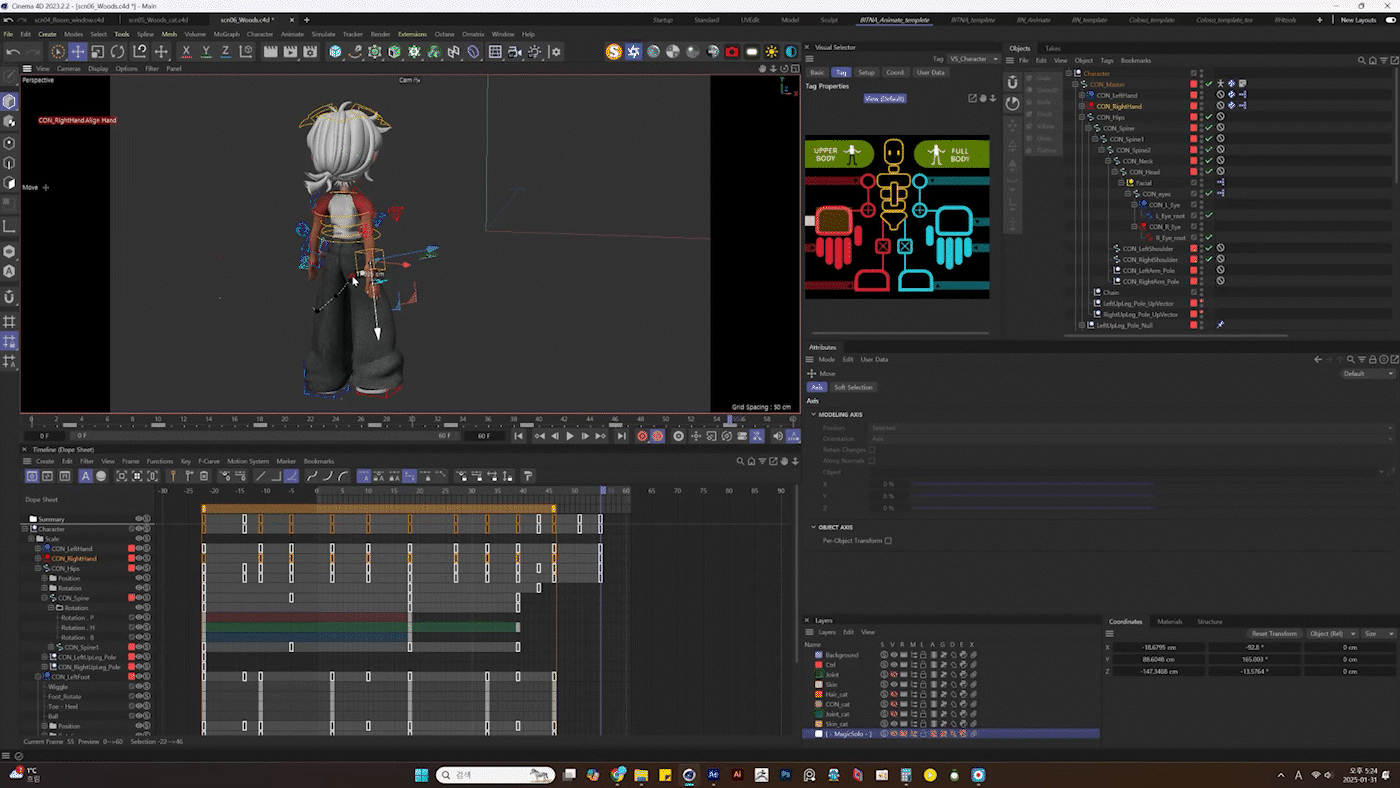Click the Undo arrow icon
The width and height of the screenshot is (1400, 788).
coord(13,52)
